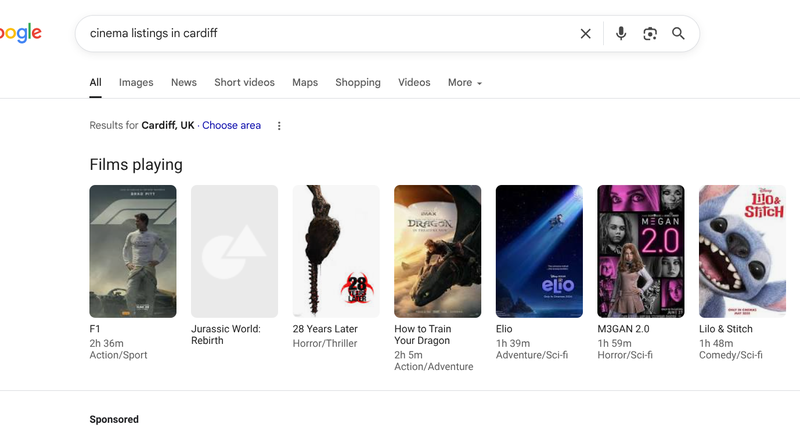
Task: Open the 28 Years Later poster
Action: (336, 251)
